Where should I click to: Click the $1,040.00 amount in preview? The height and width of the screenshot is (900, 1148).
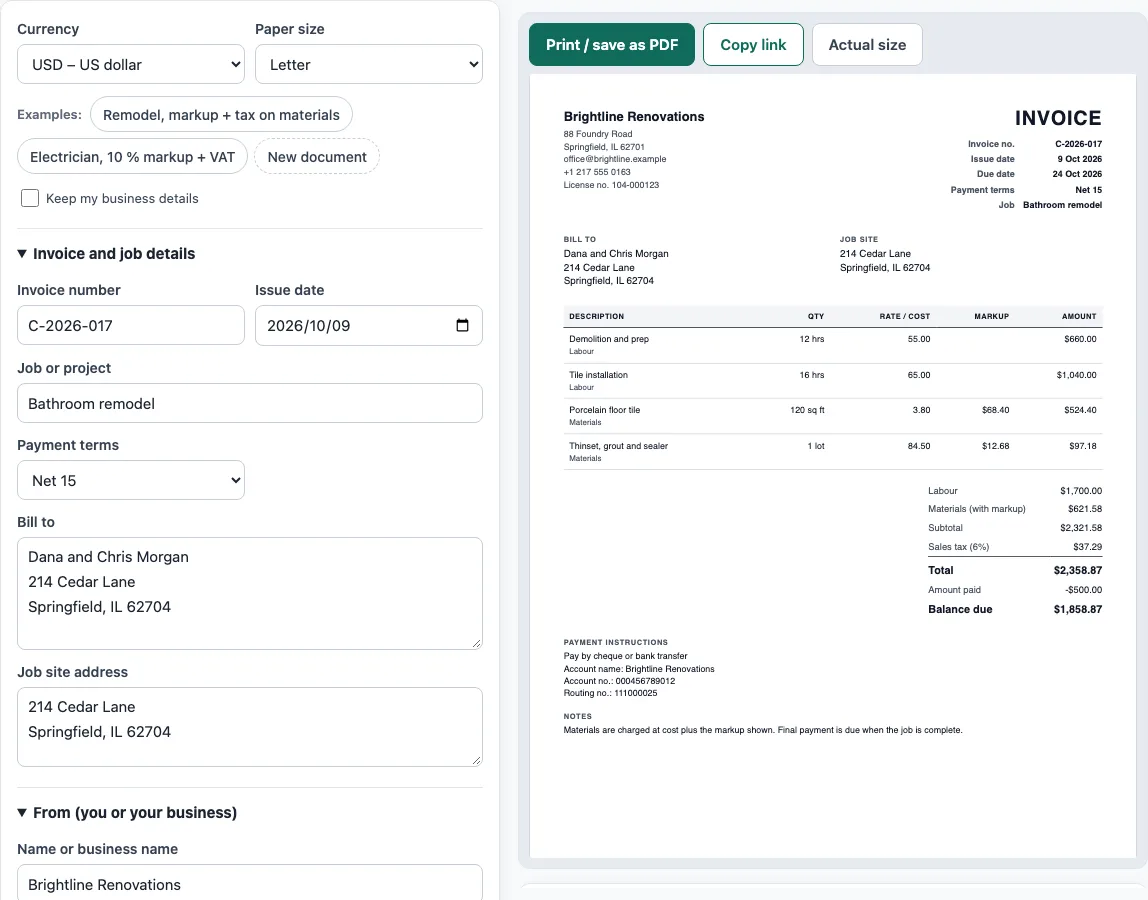[x=1076, y=375]
